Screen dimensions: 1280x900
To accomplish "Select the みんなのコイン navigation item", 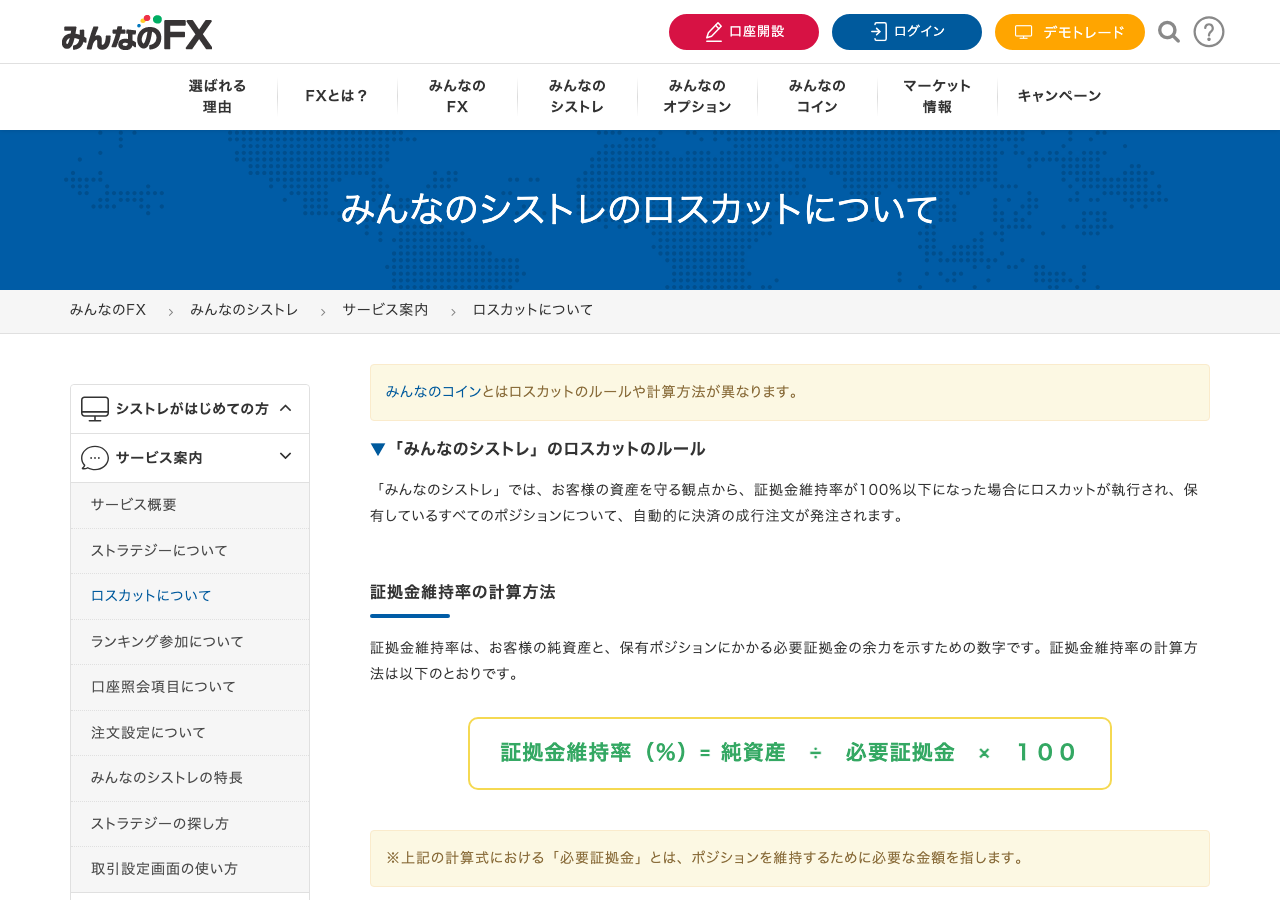I will tap(817, 96).
